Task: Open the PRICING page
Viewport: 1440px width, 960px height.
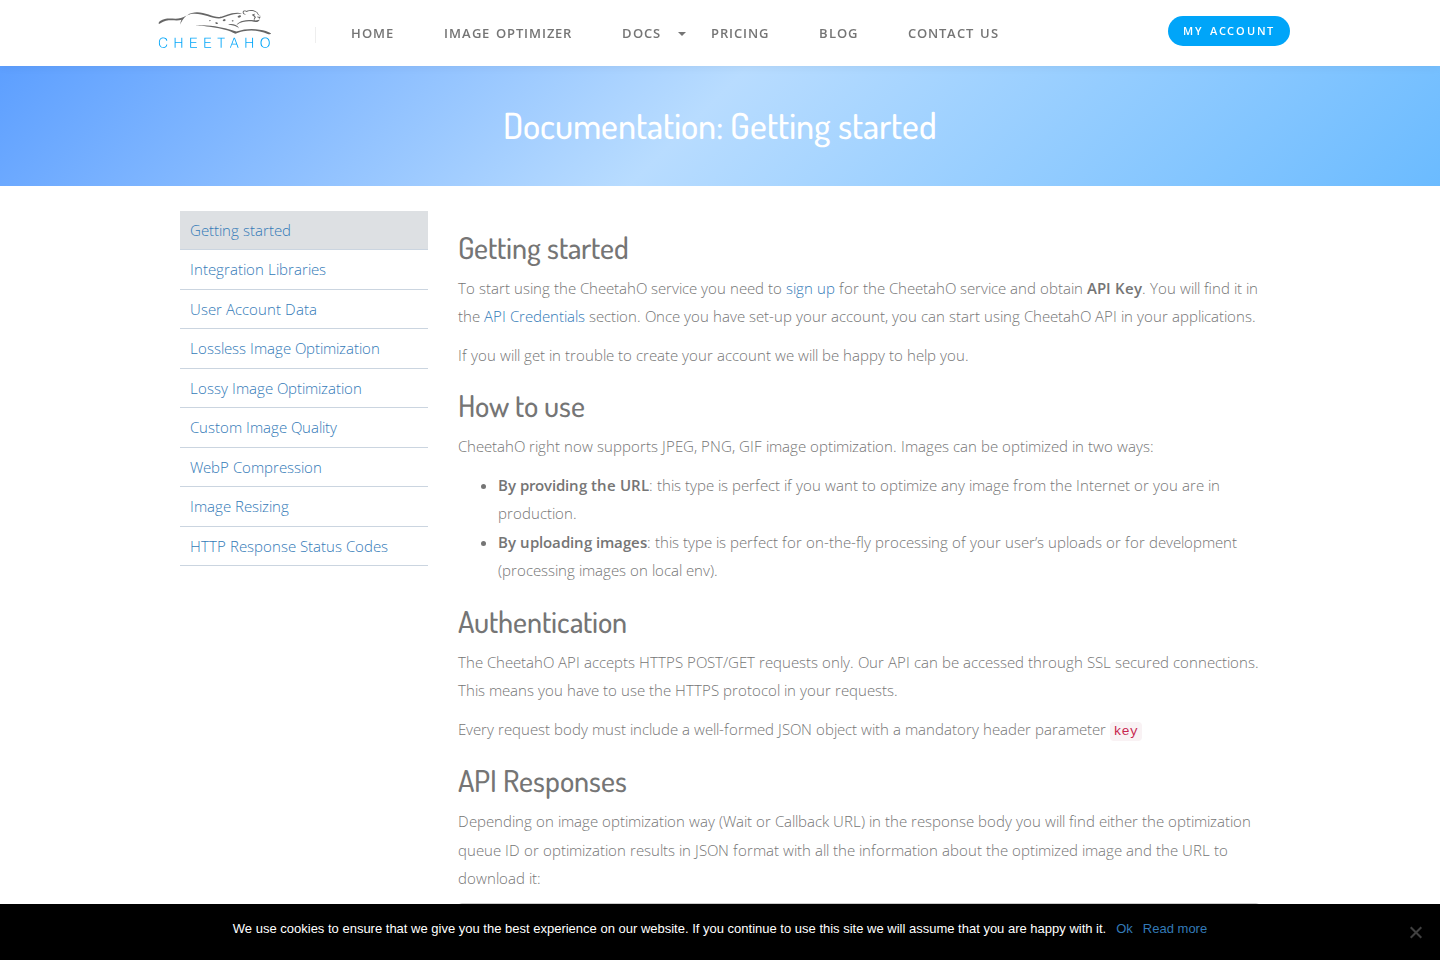Action: click(x=740, y=33)
